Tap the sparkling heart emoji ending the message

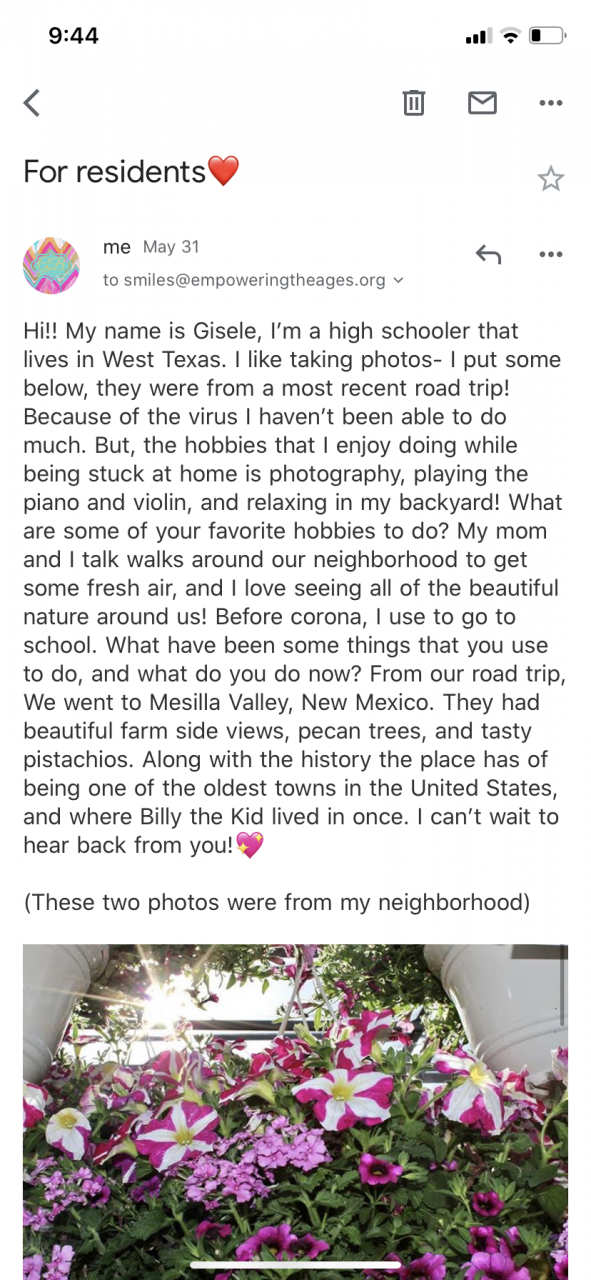point(249,845)
